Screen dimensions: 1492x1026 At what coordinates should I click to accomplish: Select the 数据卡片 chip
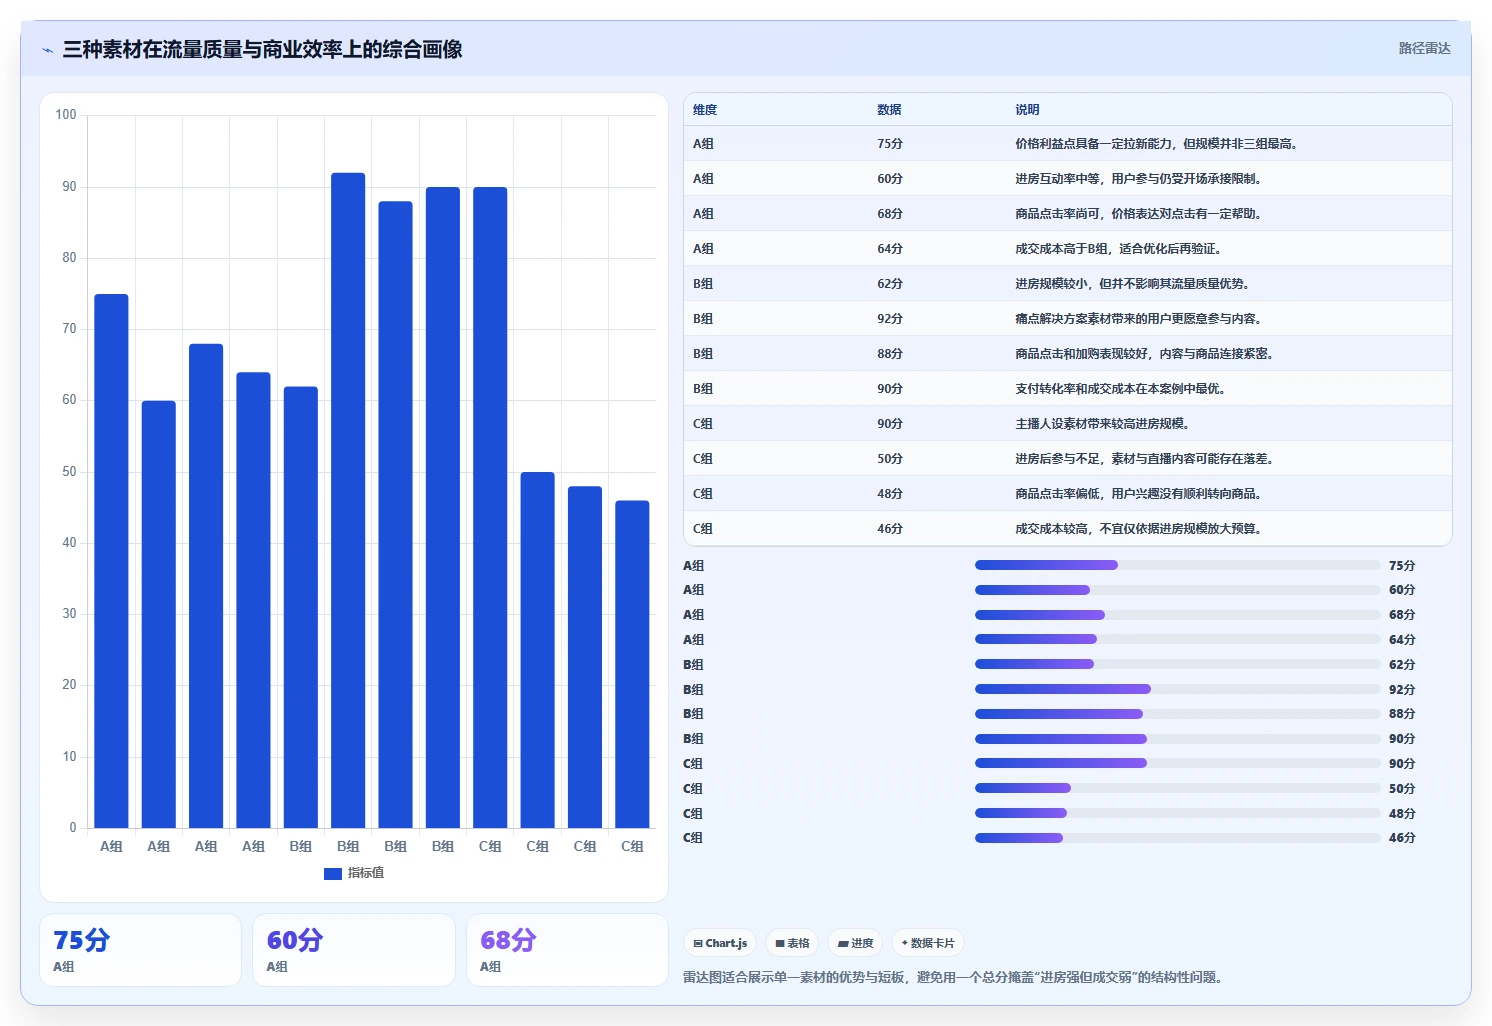pos(928,943)
